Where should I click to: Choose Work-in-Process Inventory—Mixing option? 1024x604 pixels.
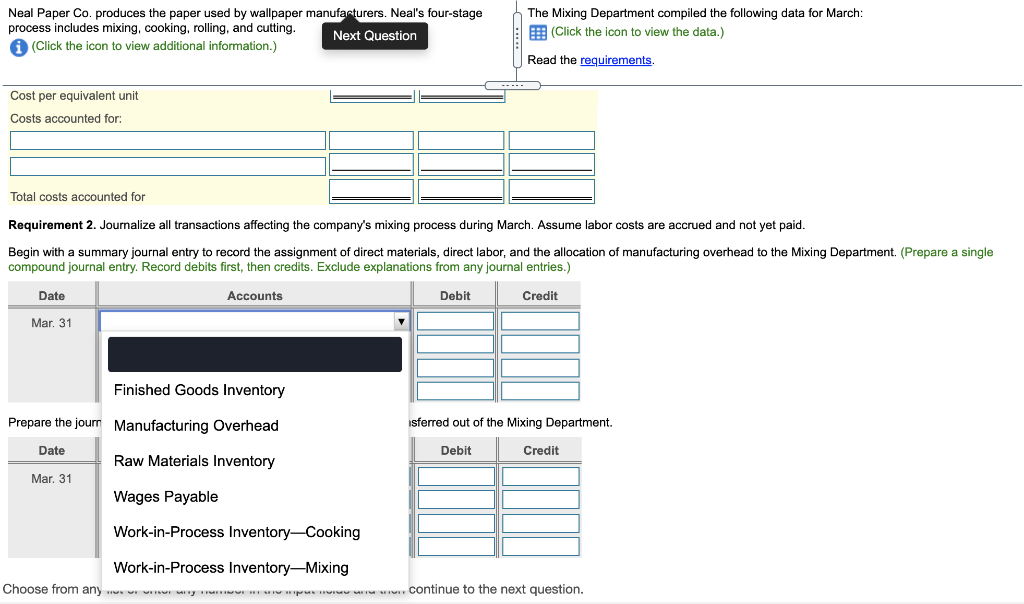(231, 567)
